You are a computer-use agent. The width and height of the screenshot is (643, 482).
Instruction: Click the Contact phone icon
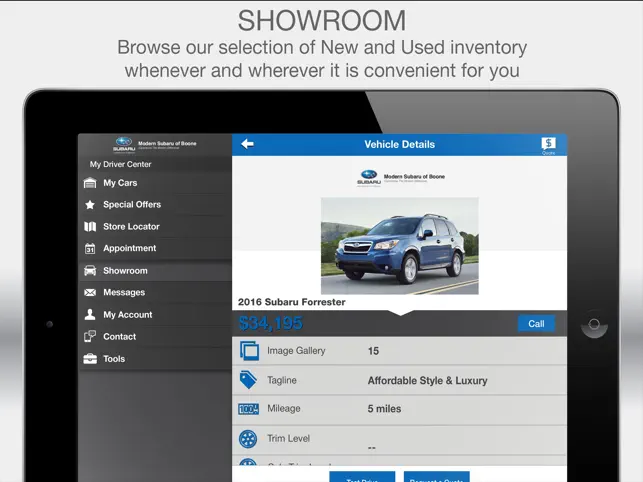coord(90,336)
